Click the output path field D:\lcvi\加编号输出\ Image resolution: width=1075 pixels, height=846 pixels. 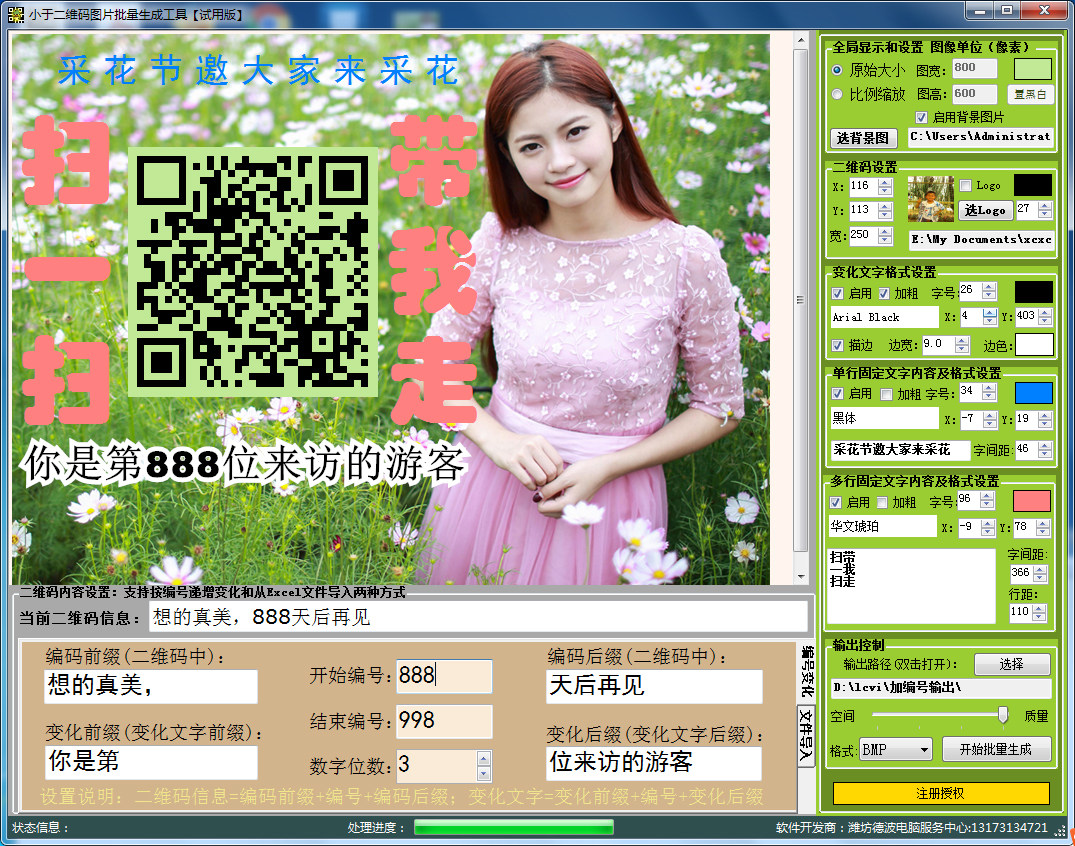point(941,688)
